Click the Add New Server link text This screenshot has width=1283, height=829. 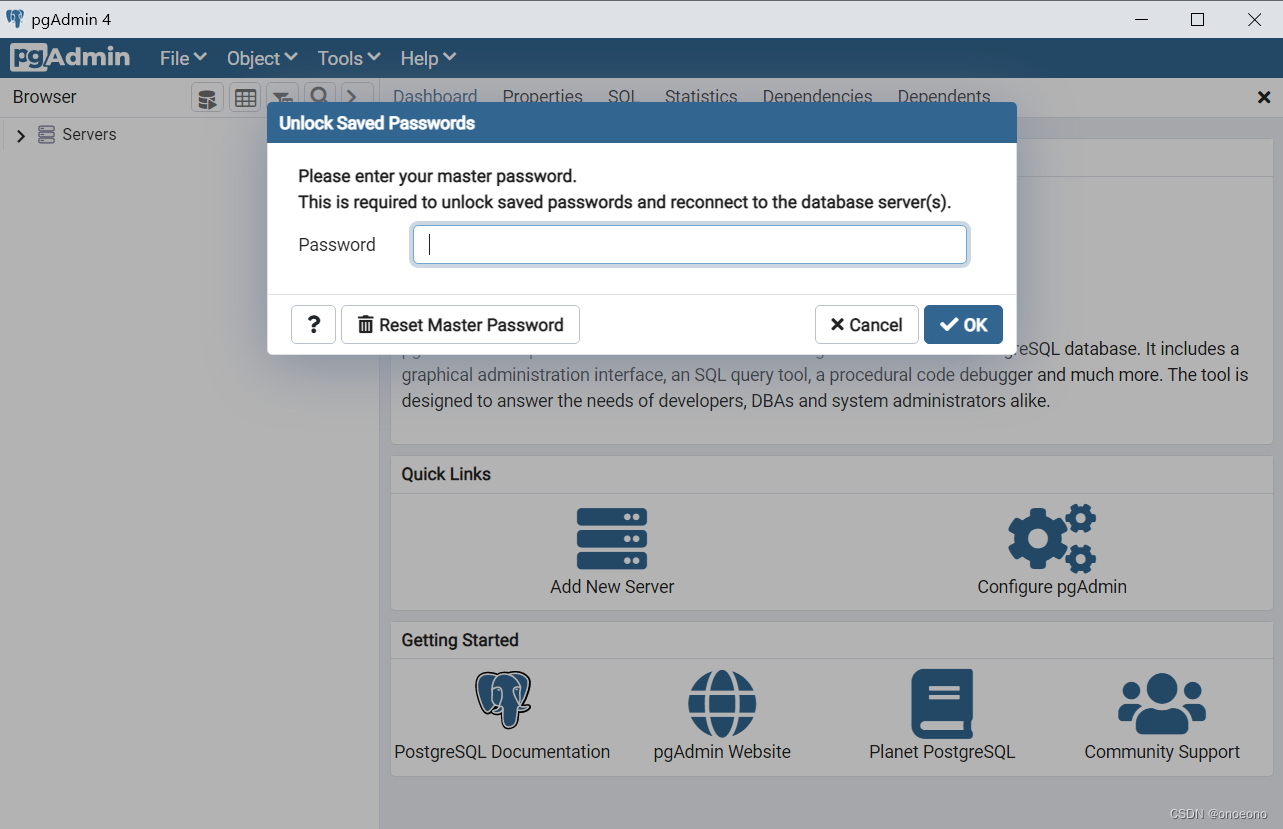(x=612, y=587)
